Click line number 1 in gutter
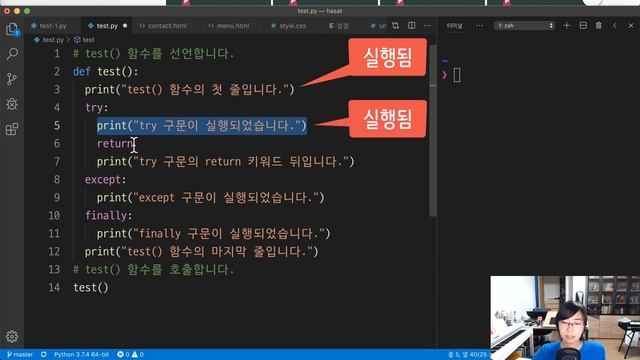Image resolution: width=640 pixels, height=360 pixels. (57, 53)
